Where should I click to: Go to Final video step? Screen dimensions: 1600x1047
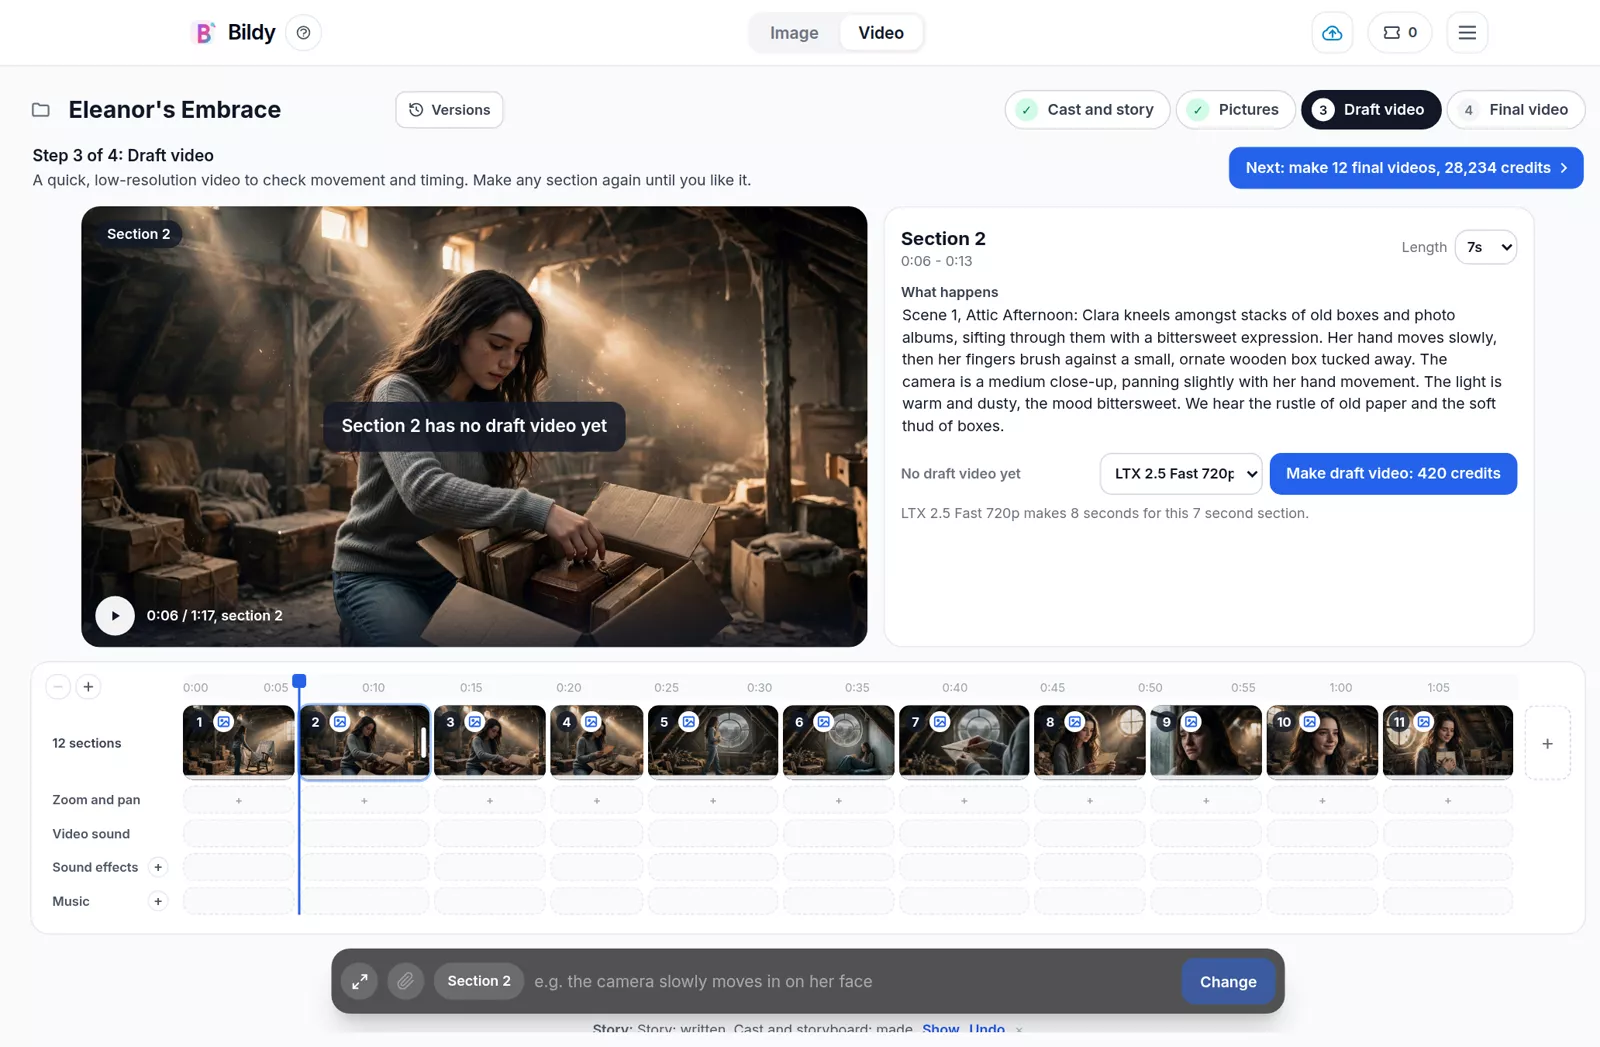tap(1516, 110)
